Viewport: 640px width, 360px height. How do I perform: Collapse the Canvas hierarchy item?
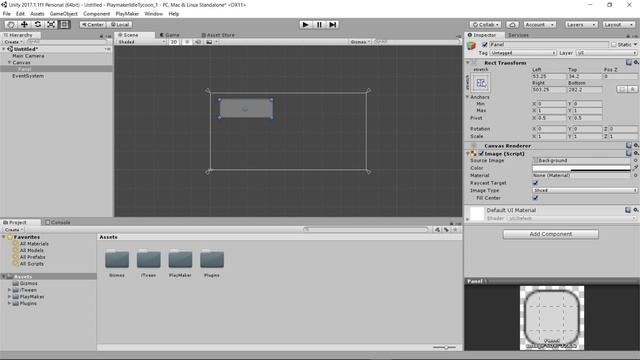[x=9, y=62]
